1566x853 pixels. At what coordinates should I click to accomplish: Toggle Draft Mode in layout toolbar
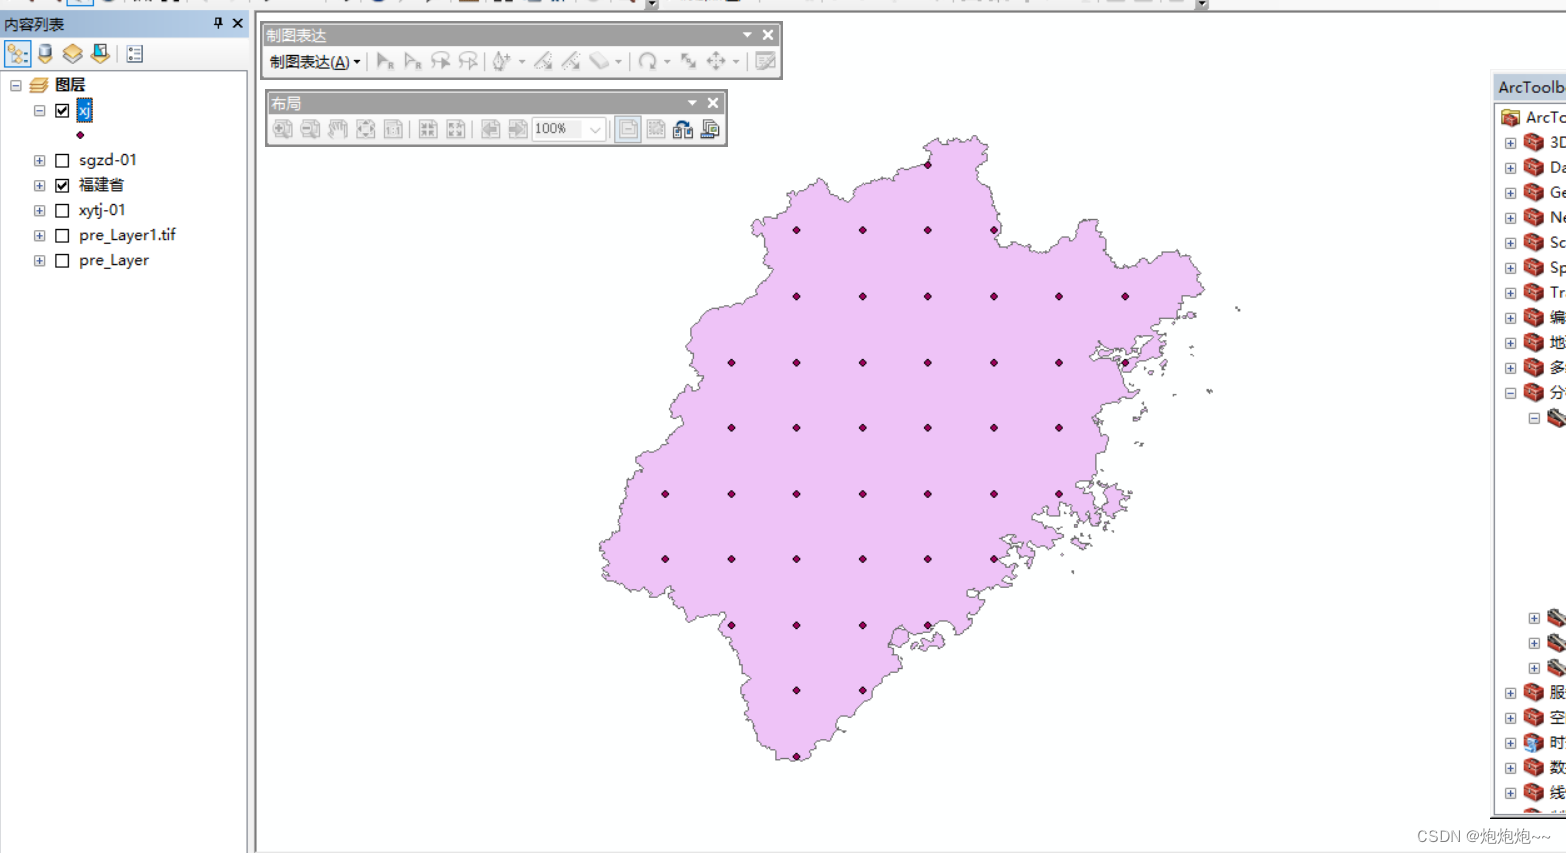[x=628, y=129]
